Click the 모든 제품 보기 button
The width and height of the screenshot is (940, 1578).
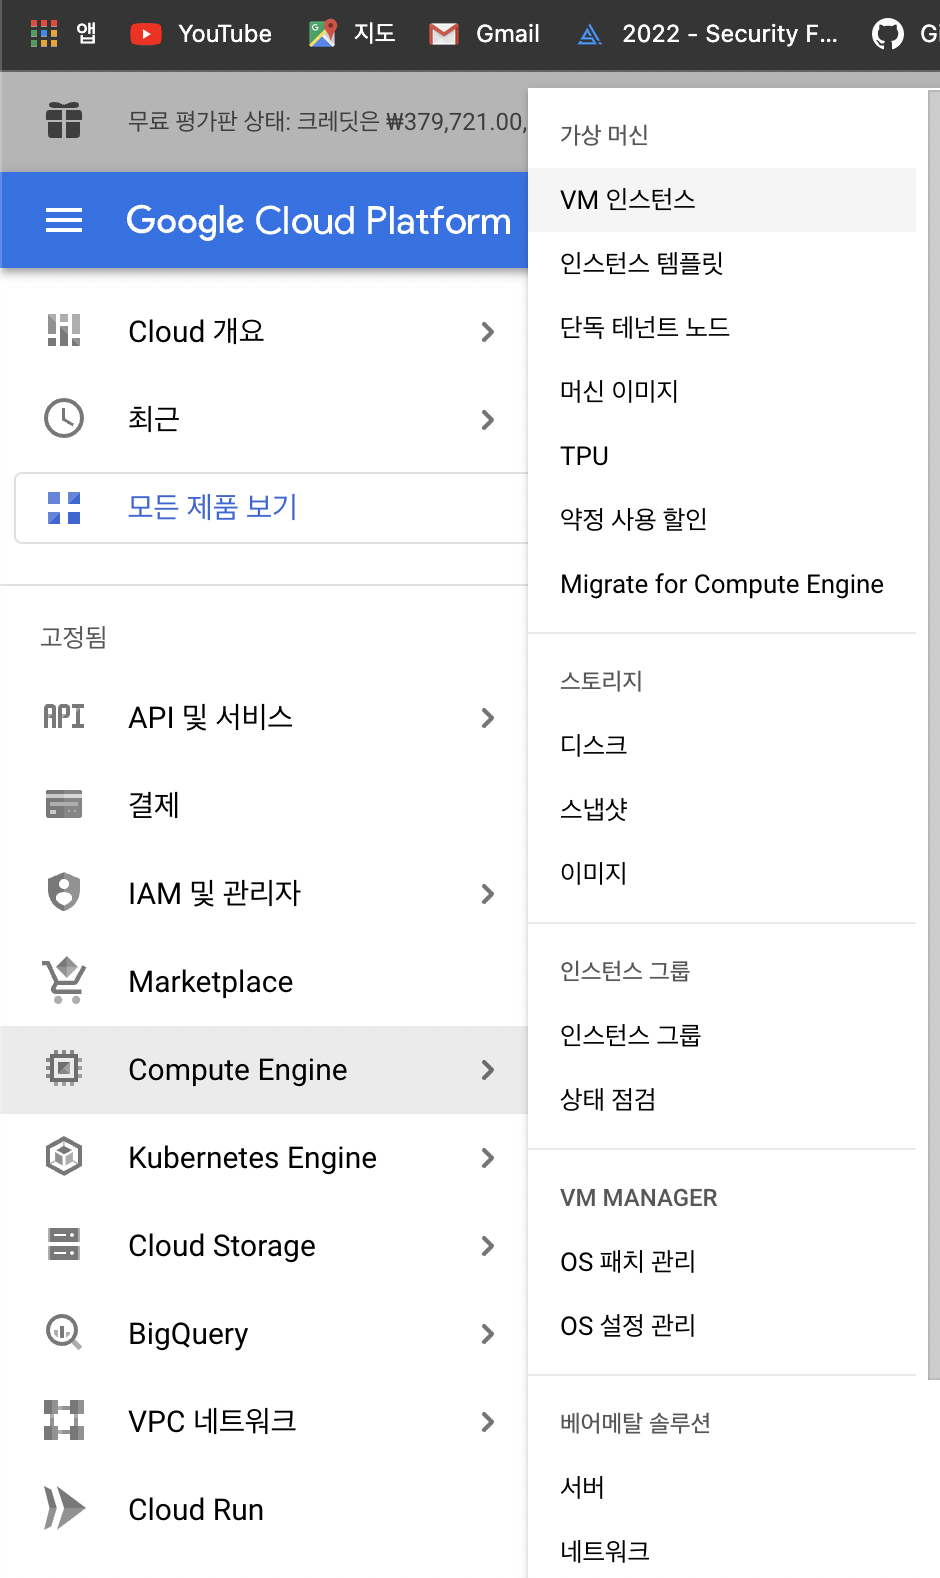[x=271, y=508]
